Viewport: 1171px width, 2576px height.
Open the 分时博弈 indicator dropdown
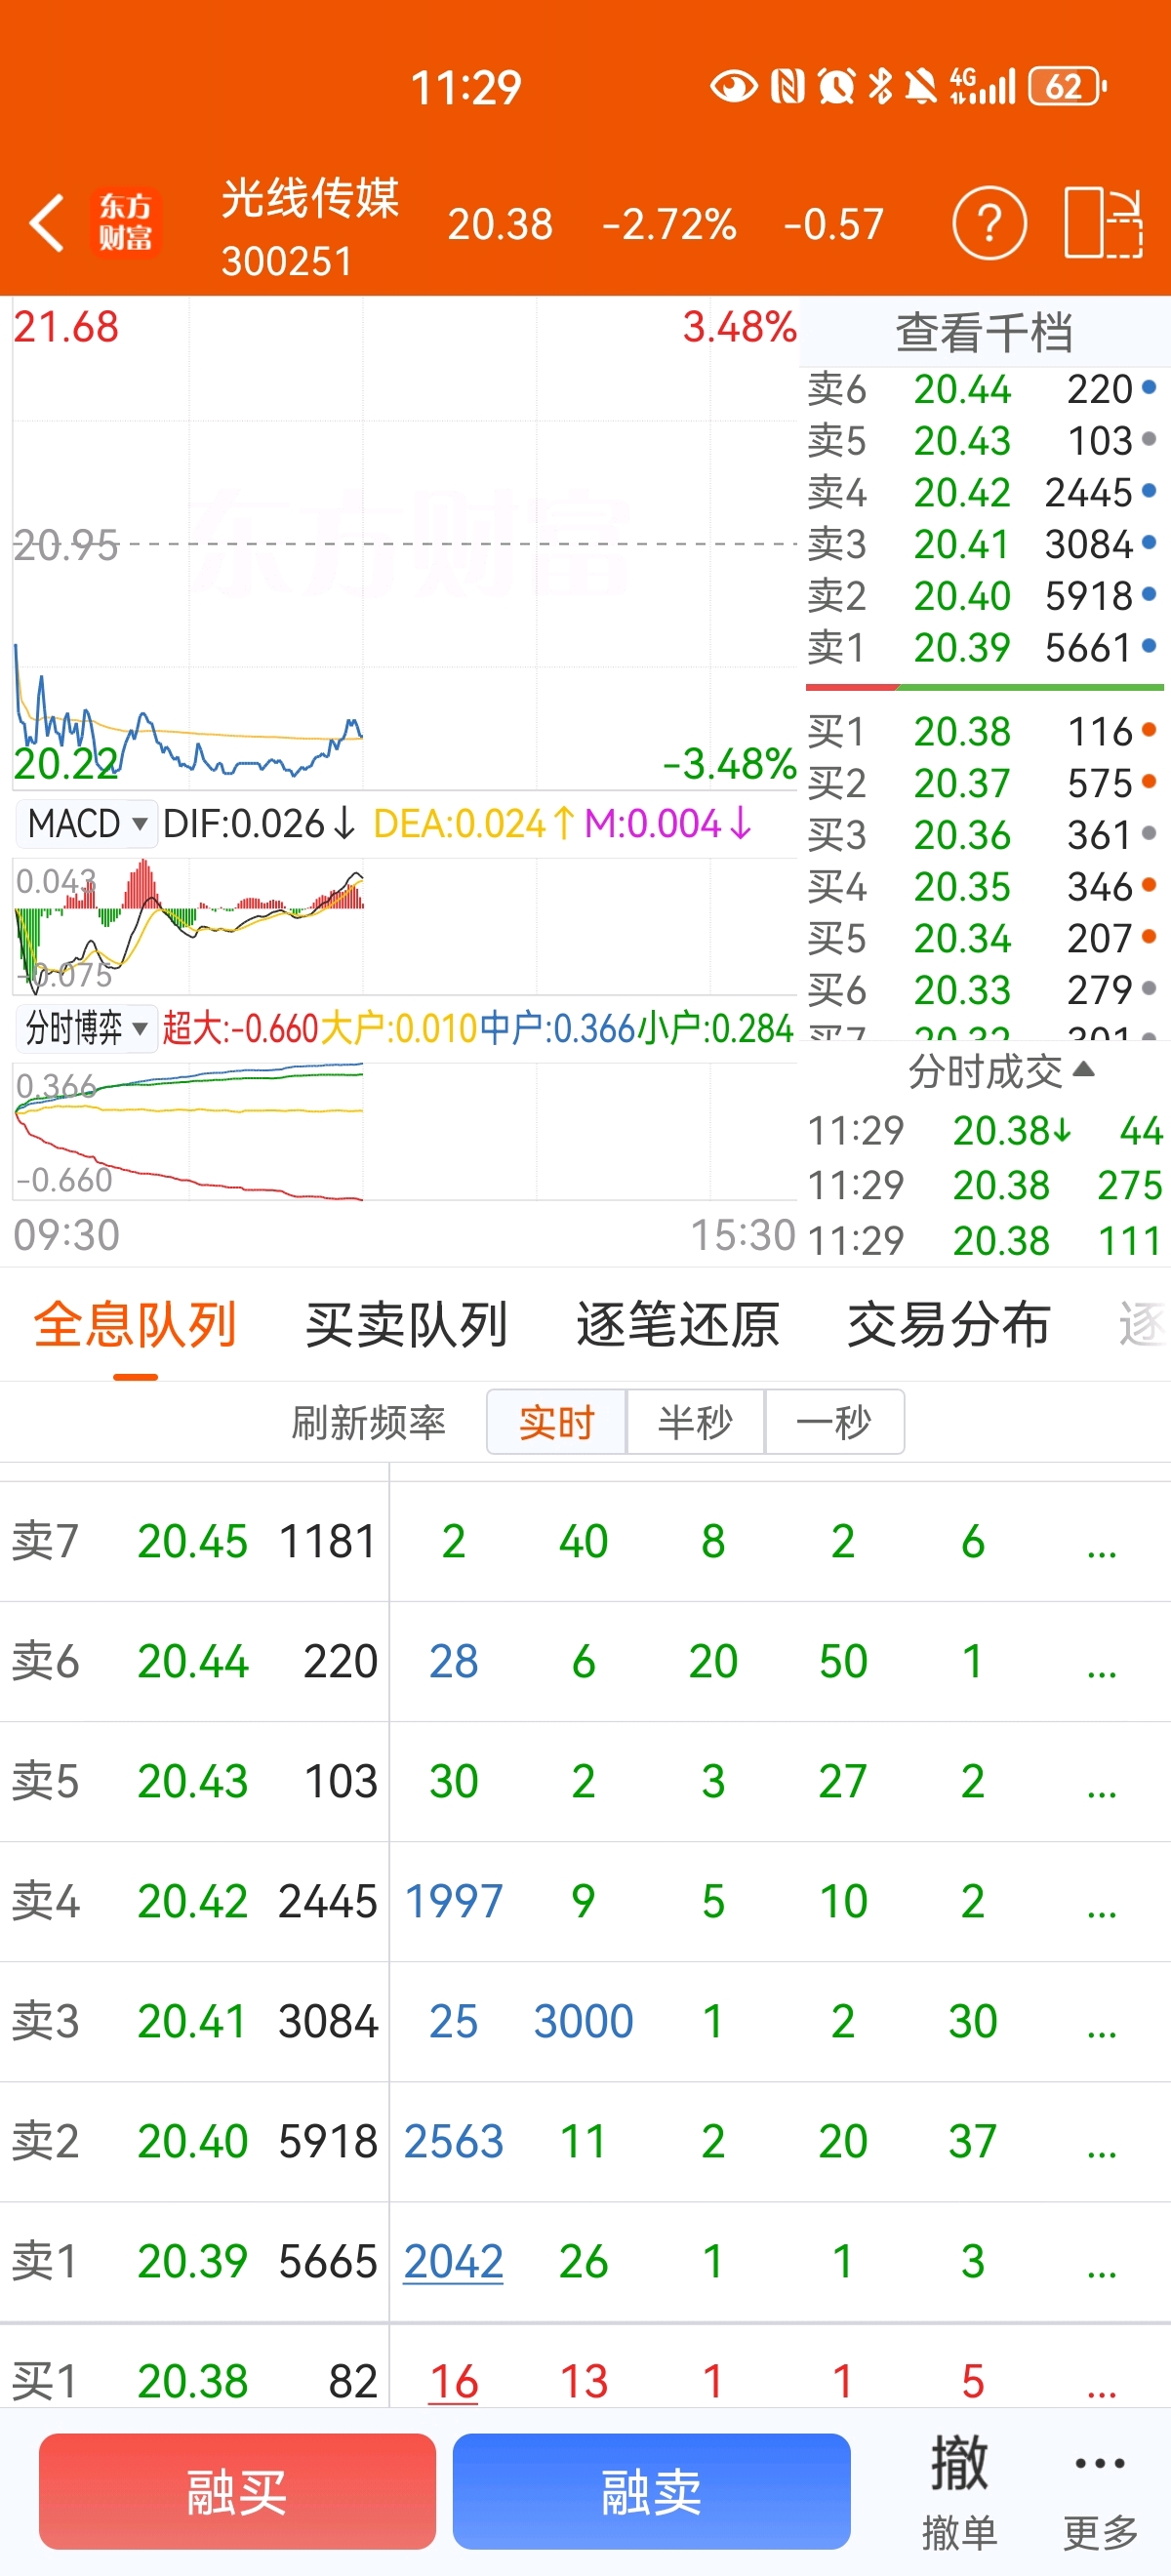click(x=87, y=1028)
